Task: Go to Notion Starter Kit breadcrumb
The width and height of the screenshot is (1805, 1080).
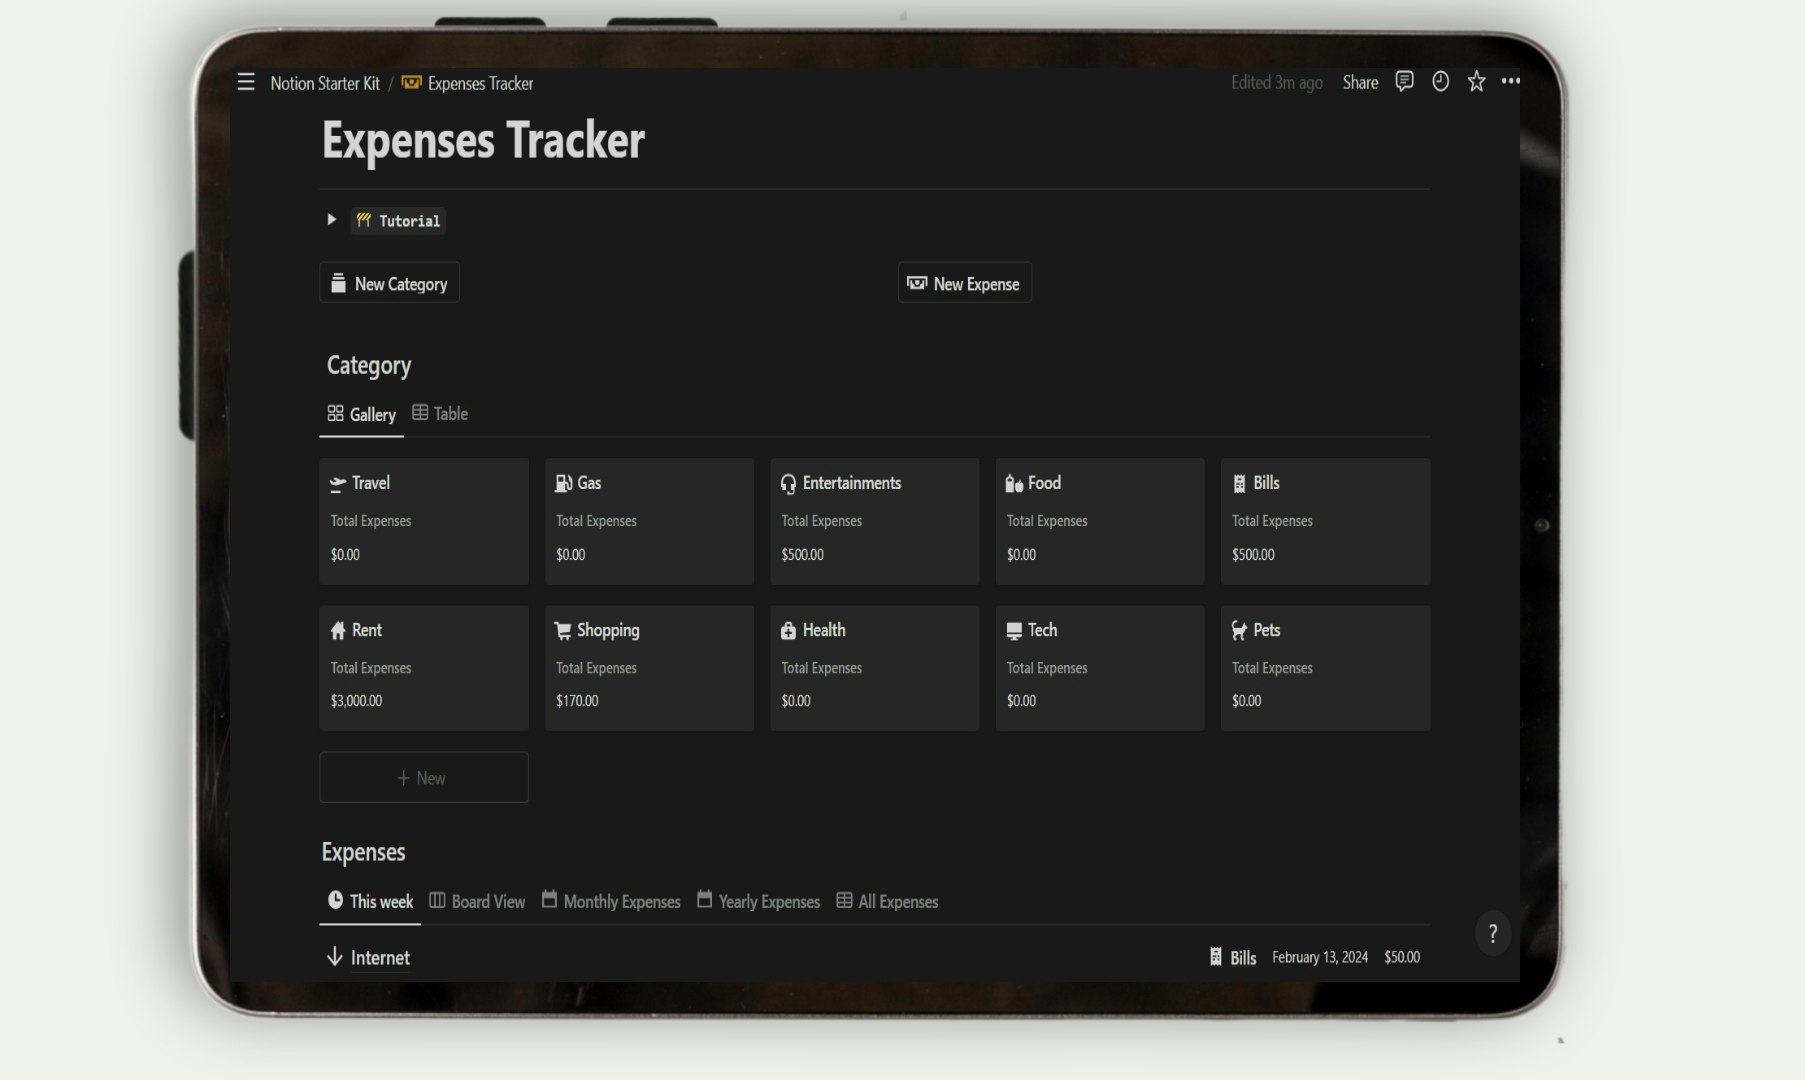Action: pos(325,83)
